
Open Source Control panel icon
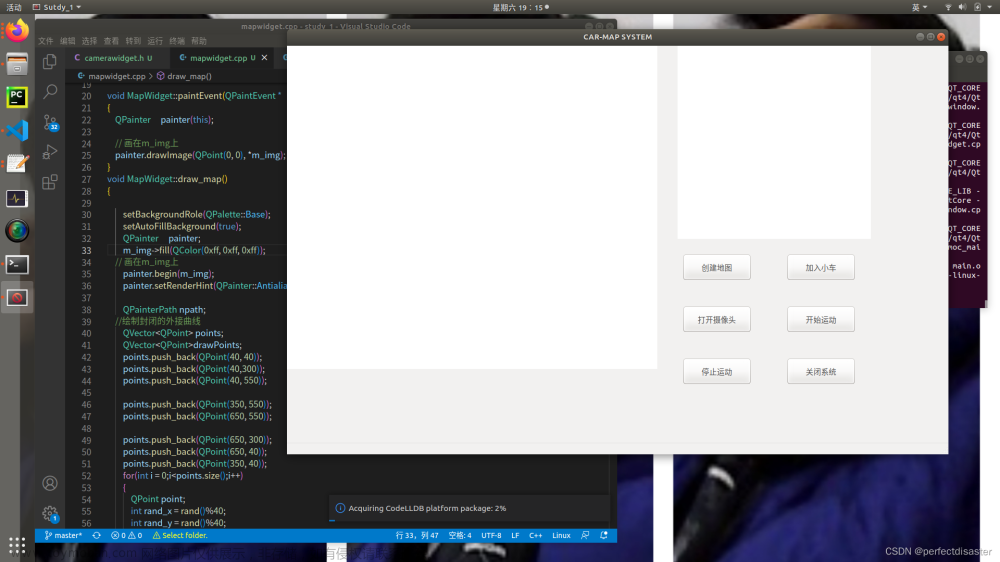50,122
